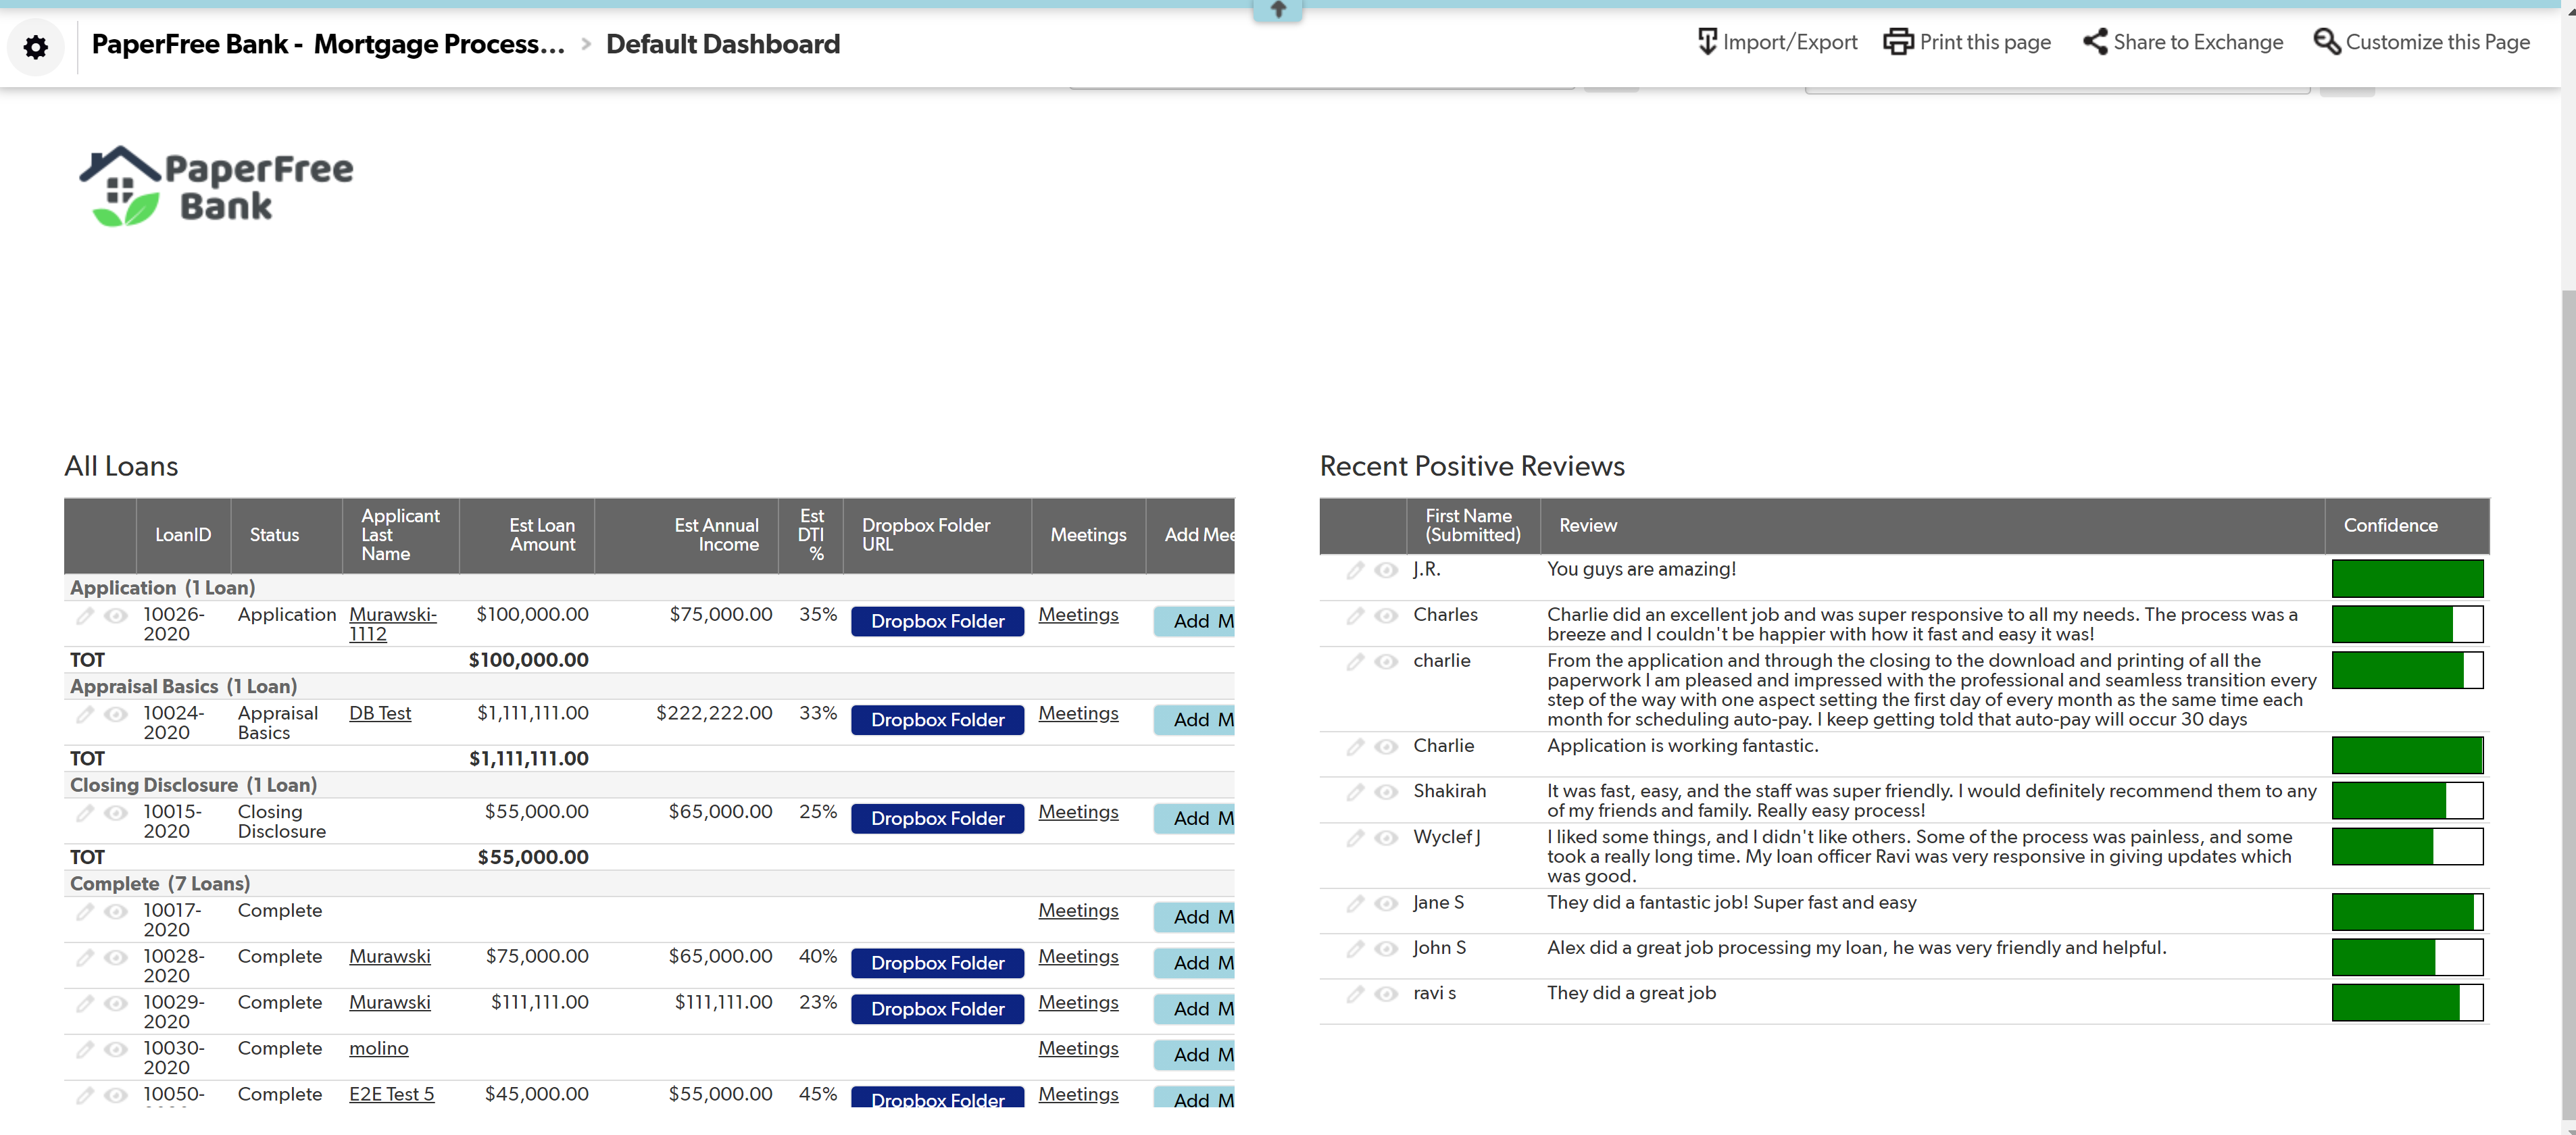Open the settings gear menu

click(36, 47)
